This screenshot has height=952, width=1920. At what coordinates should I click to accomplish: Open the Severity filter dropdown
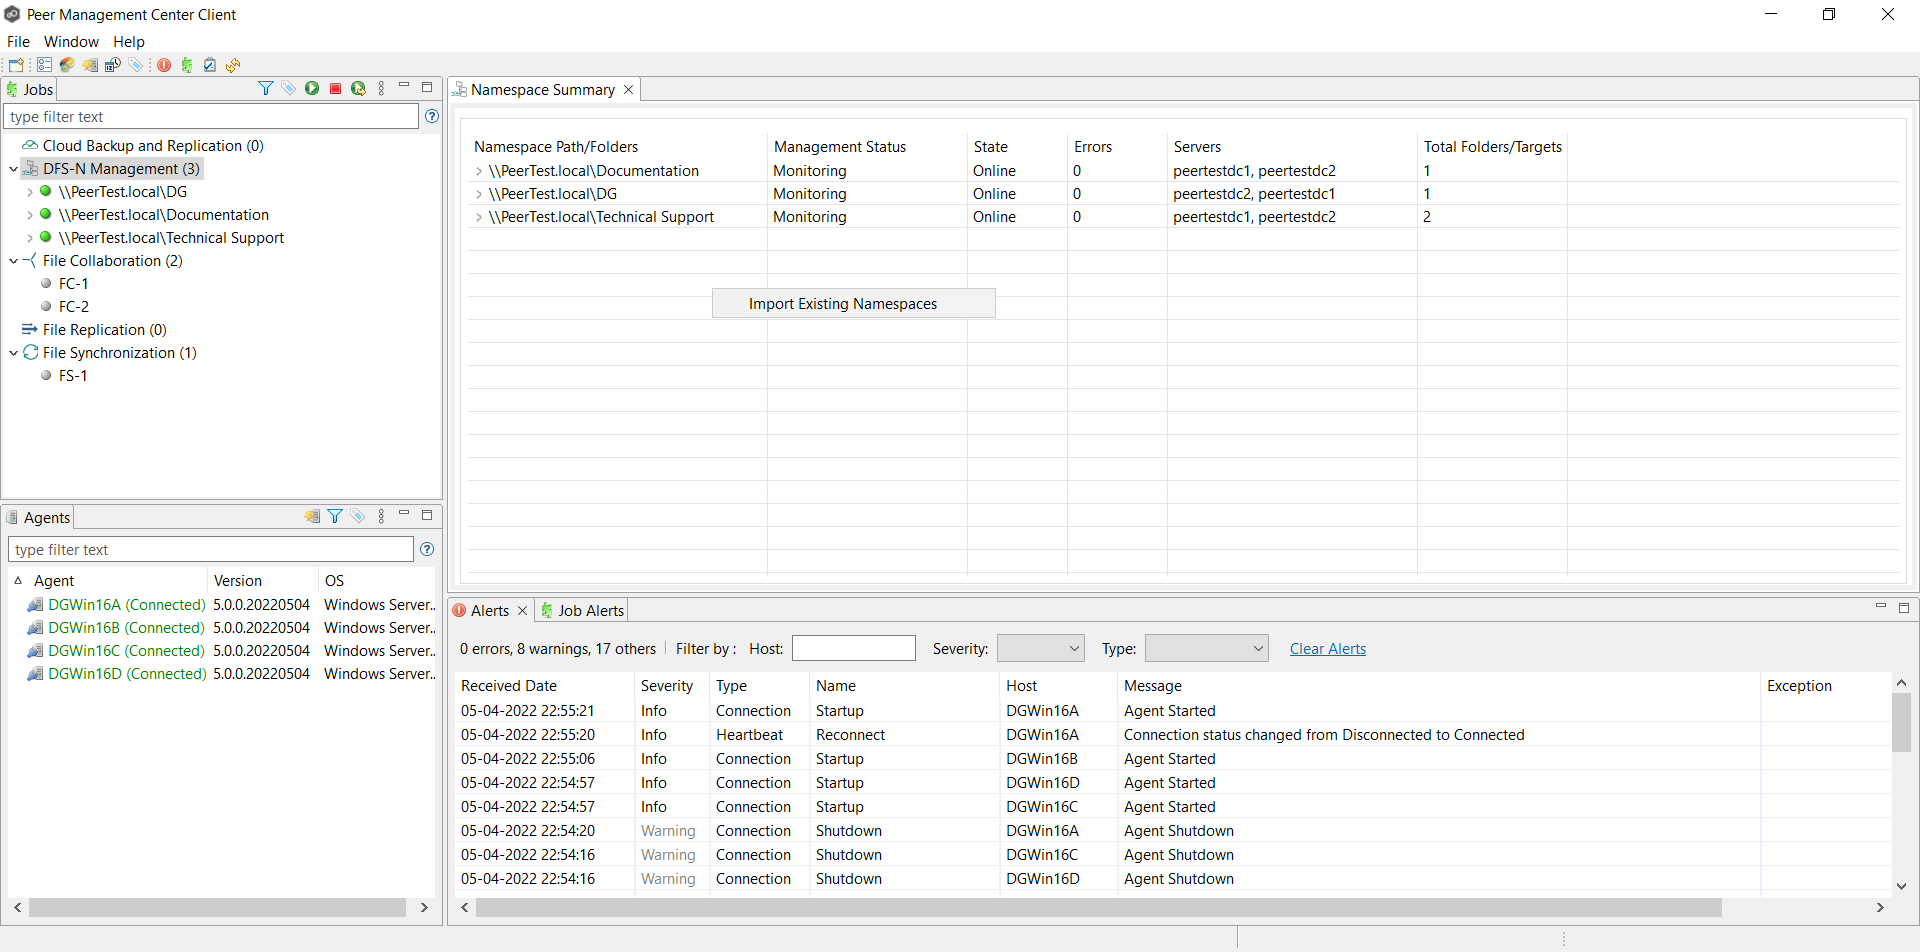click(x=1041, y=648)
